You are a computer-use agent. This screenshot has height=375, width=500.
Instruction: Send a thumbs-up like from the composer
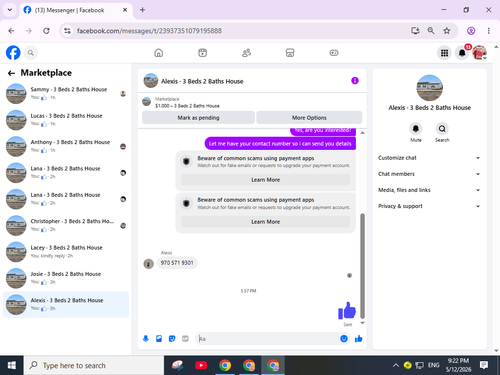click(359, 339)
